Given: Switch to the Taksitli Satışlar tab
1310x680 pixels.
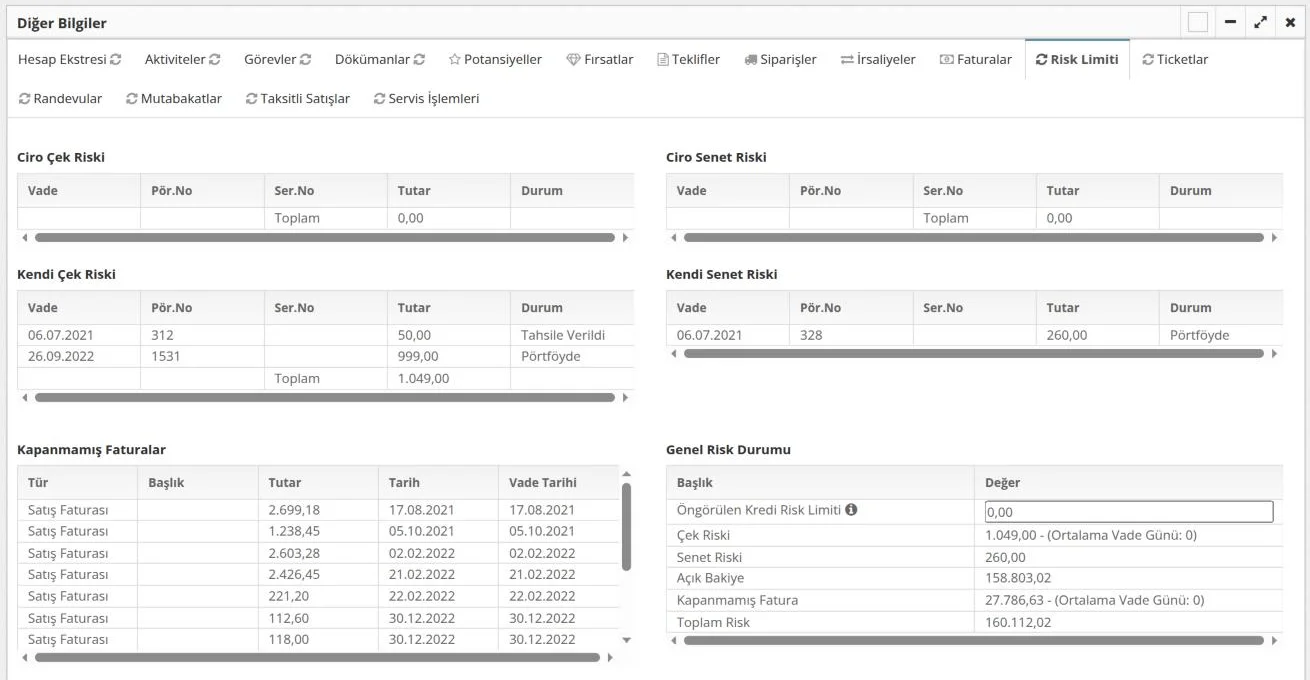Looking at the screenshot, I should [x=298, y=99].
